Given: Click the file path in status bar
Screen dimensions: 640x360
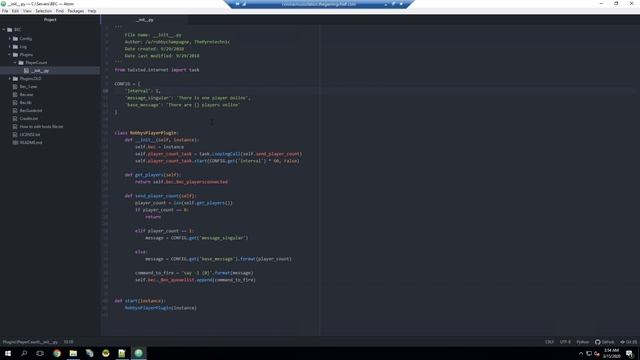Looking at the screenshot, I should point(30,342).
